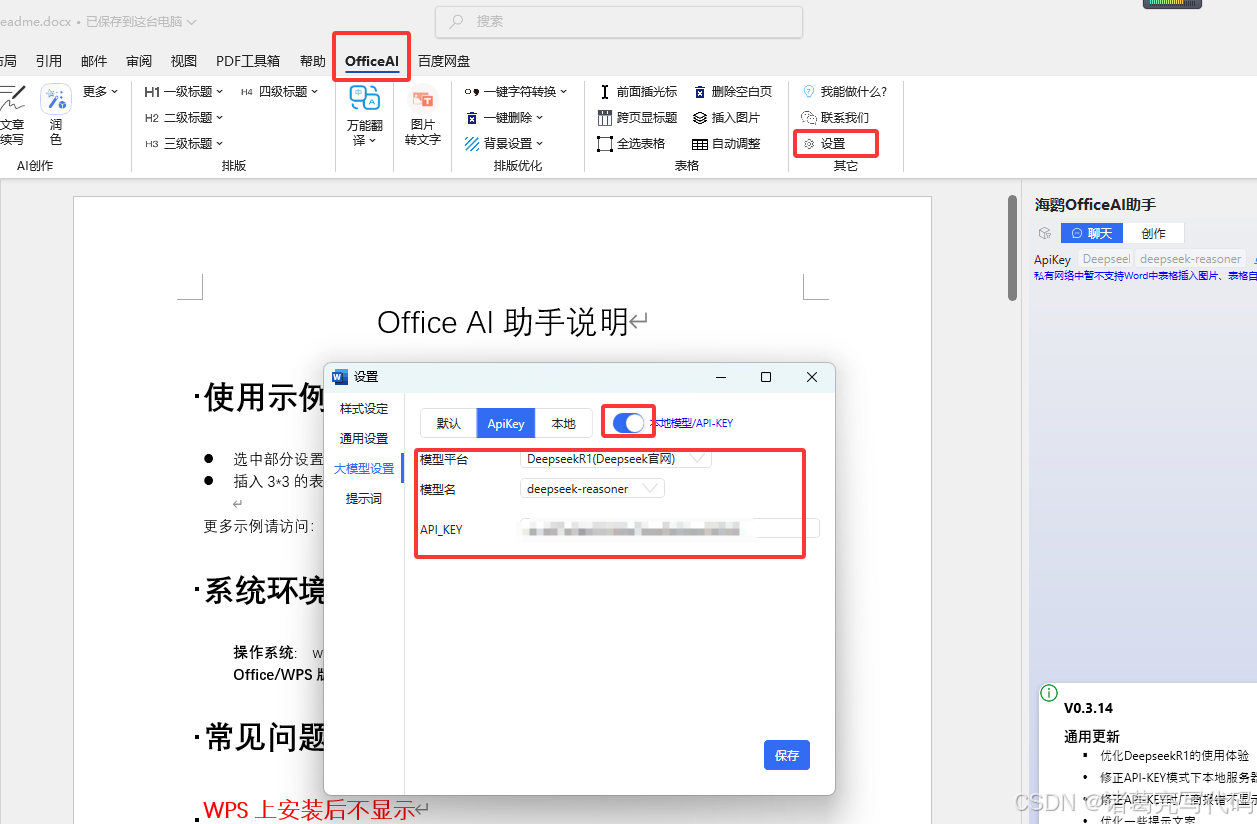Screen dimensions: 1257x824
Task: Open the H4 四级标题 dropdown
Action: 280,91
